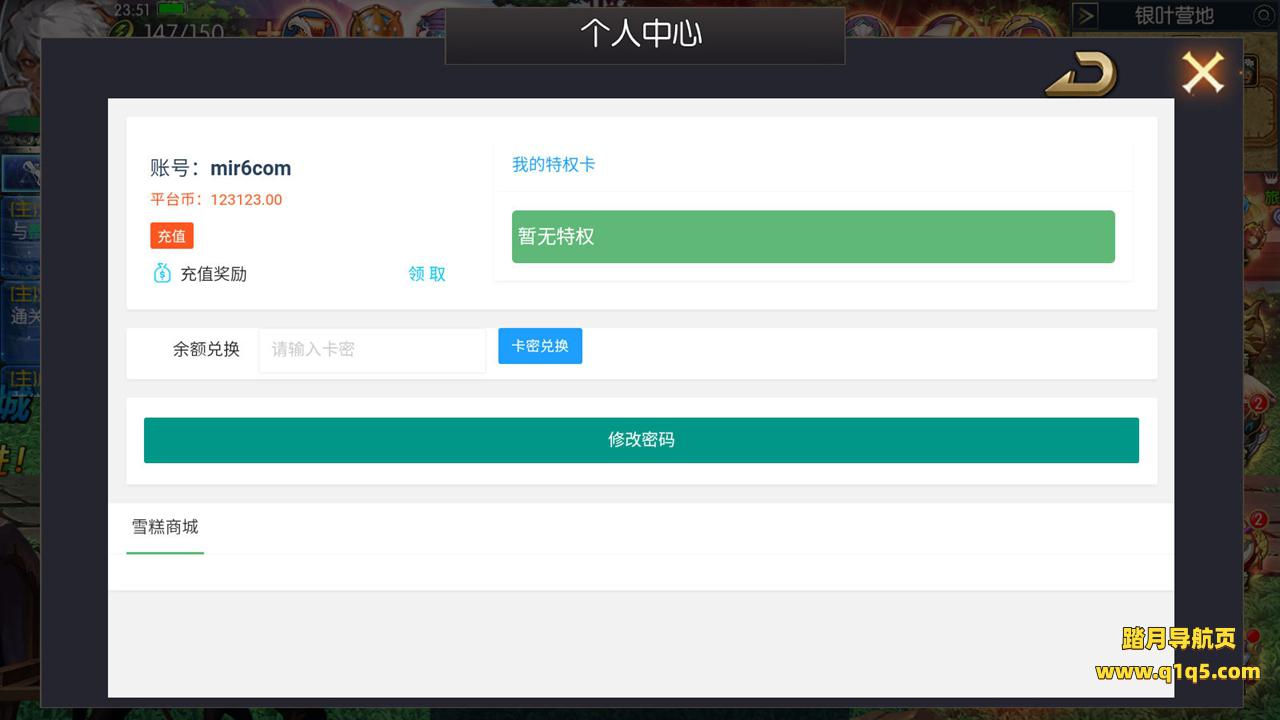Open the 我的特权卡 section header
1280x720 pixels.
pyautogui.click(x=554, y=165)
